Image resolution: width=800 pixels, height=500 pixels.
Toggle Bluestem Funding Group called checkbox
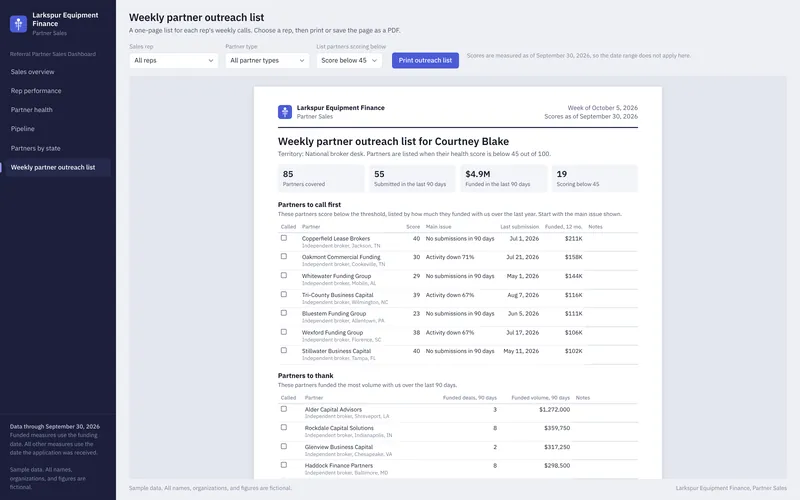point(284,313)
